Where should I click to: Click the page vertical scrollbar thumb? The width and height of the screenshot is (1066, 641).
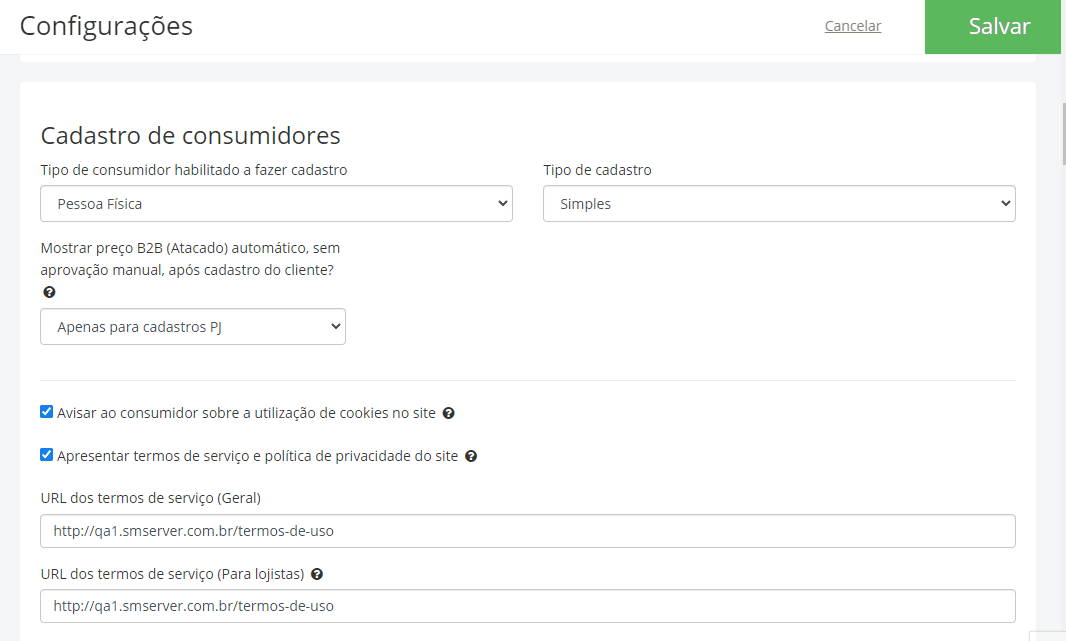[x=1064, y=133]
